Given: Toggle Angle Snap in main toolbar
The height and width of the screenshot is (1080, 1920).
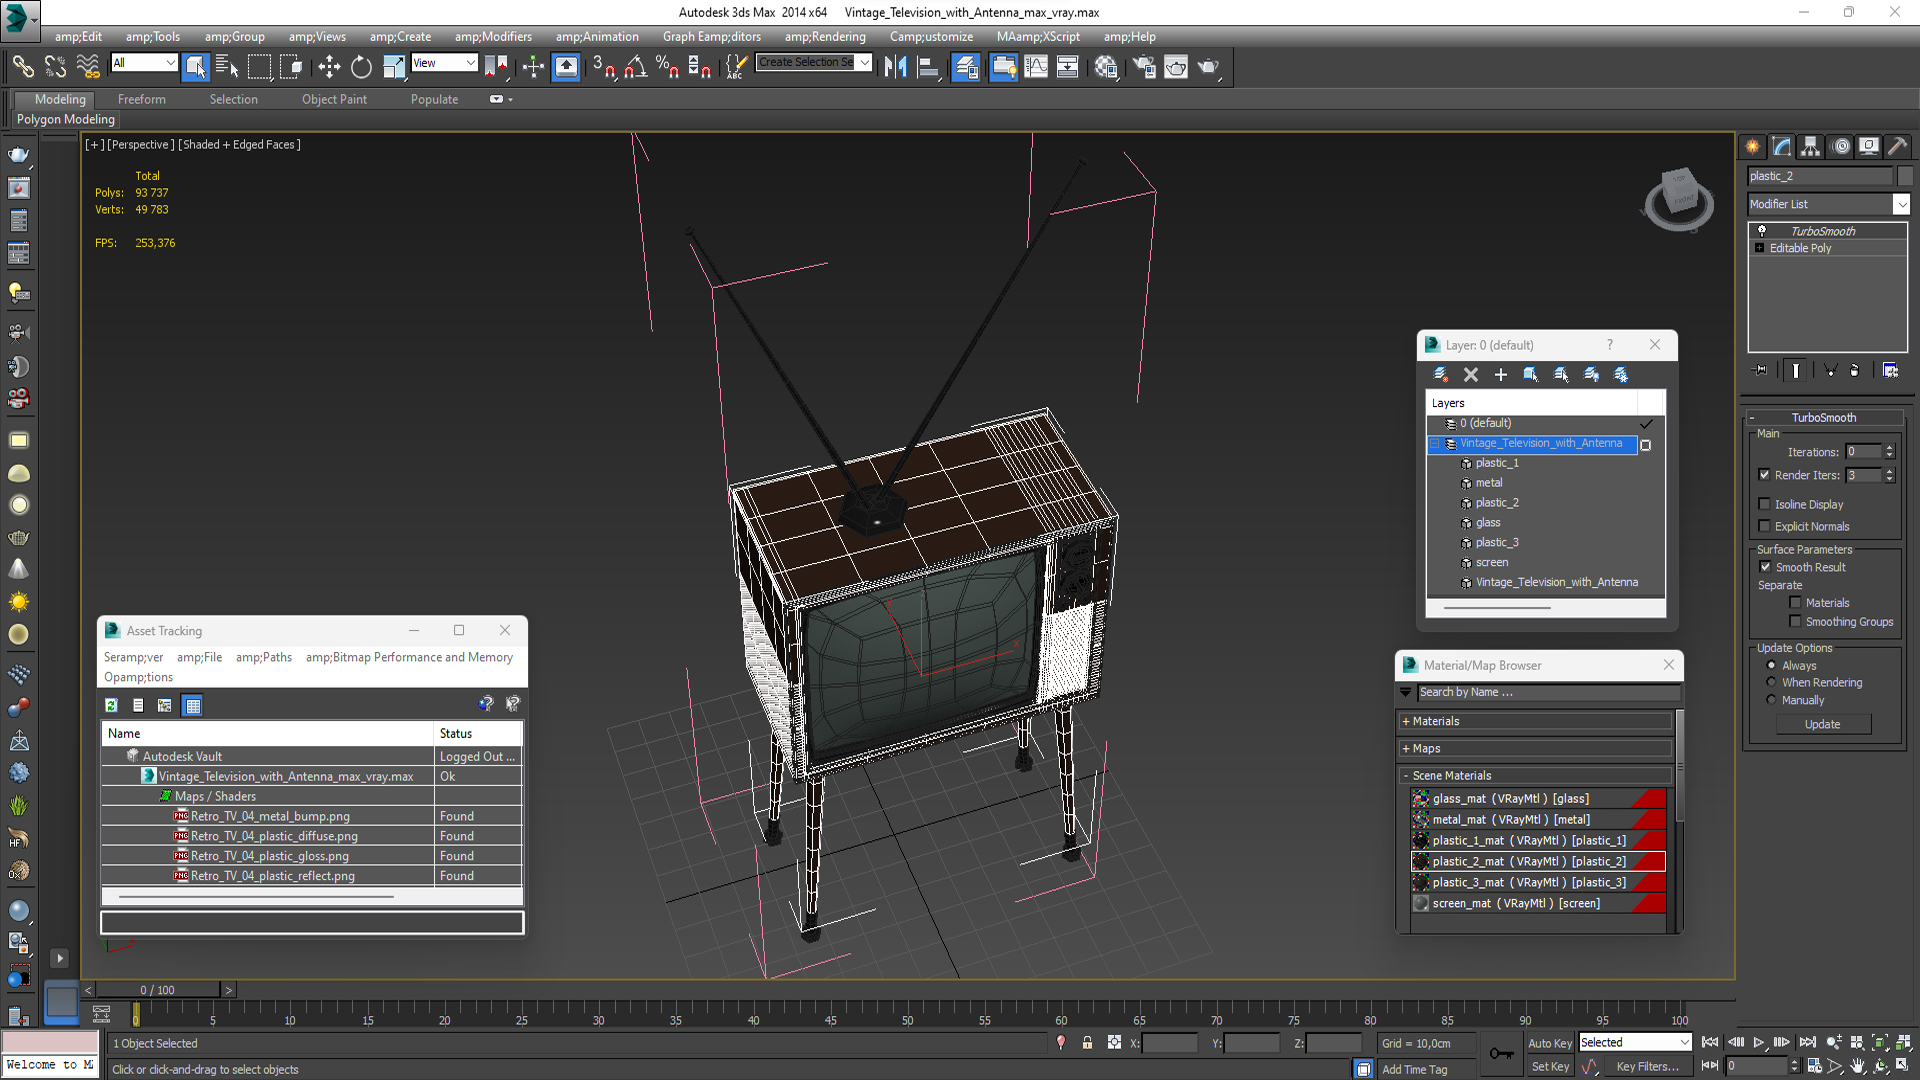Looking at the screenshot, I should [635, 66].
